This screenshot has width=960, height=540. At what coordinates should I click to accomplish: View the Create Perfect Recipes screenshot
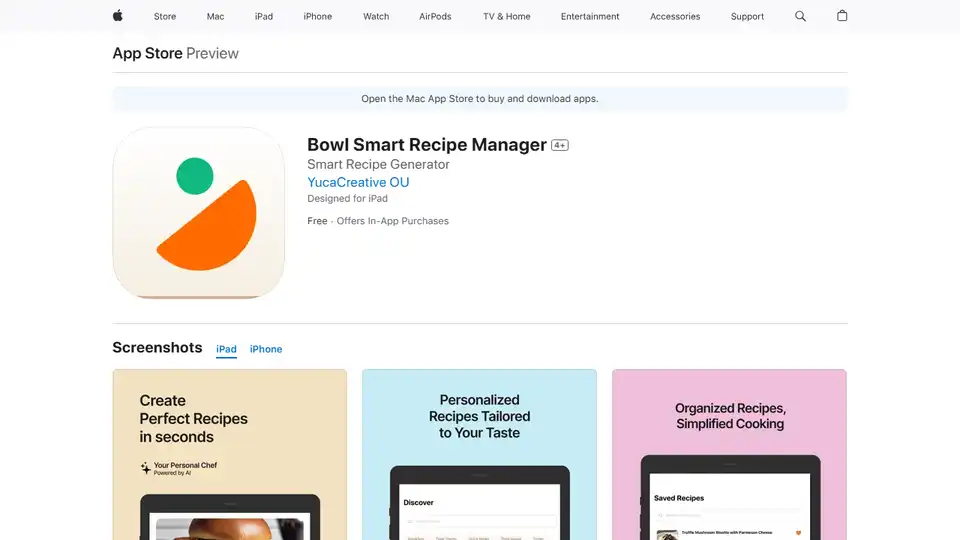(x=230, y=454)
